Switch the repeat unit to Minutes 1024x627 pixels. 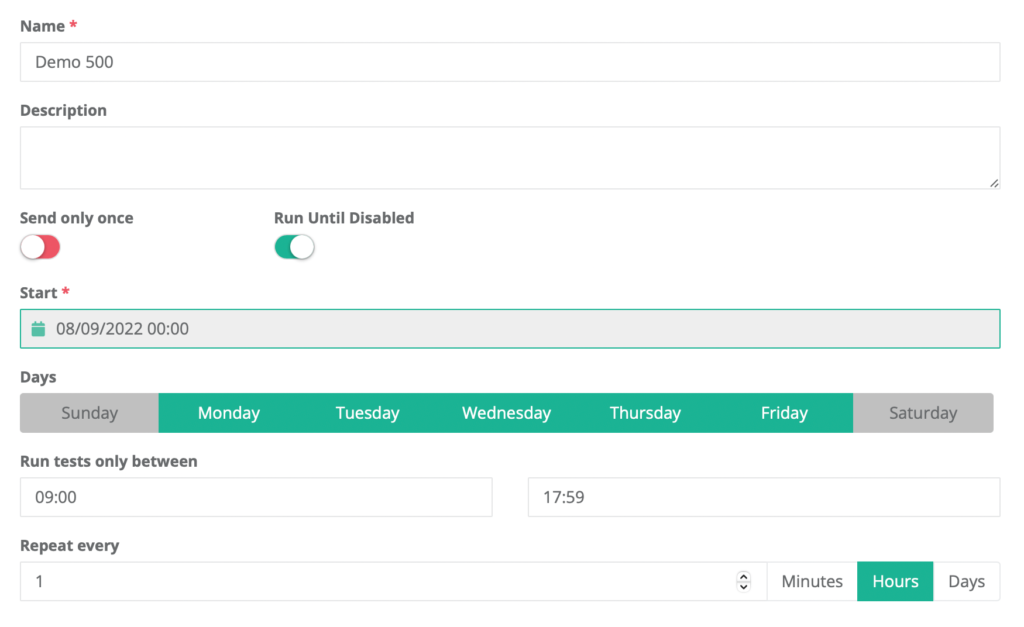811,581
